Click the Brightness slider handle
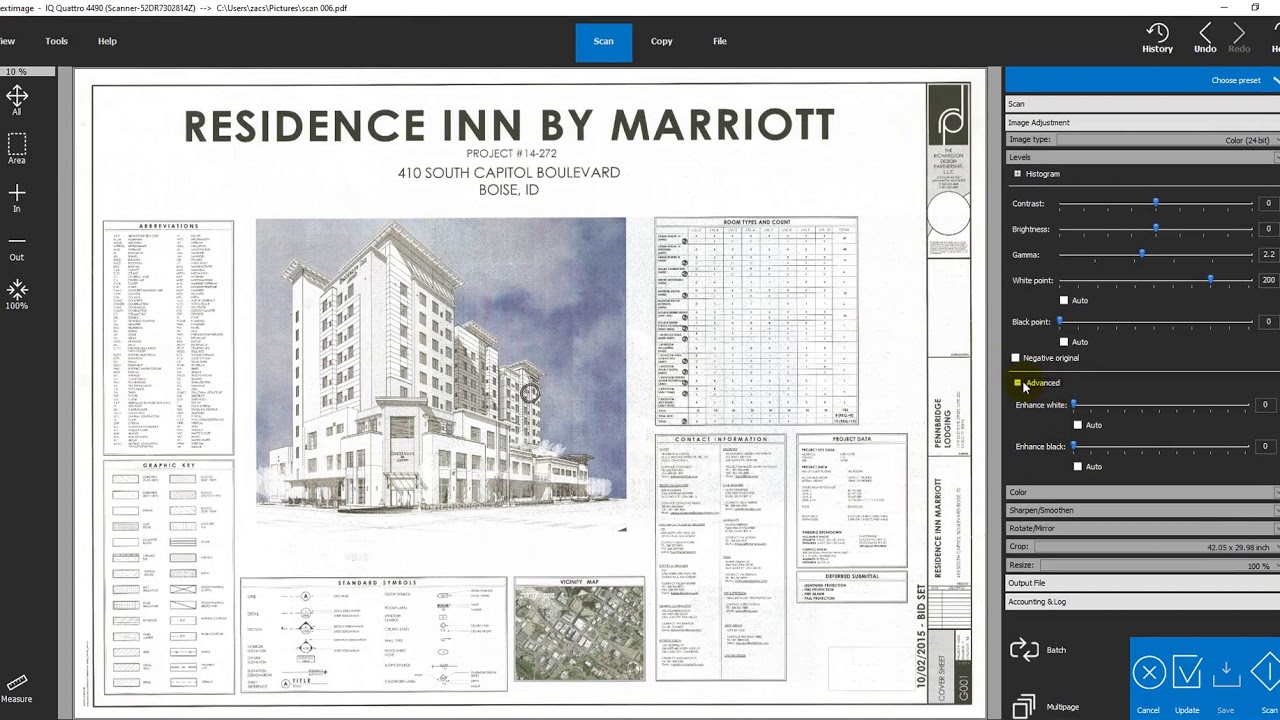This screenshot has width=1280, height=720. tap(1156, 229)
